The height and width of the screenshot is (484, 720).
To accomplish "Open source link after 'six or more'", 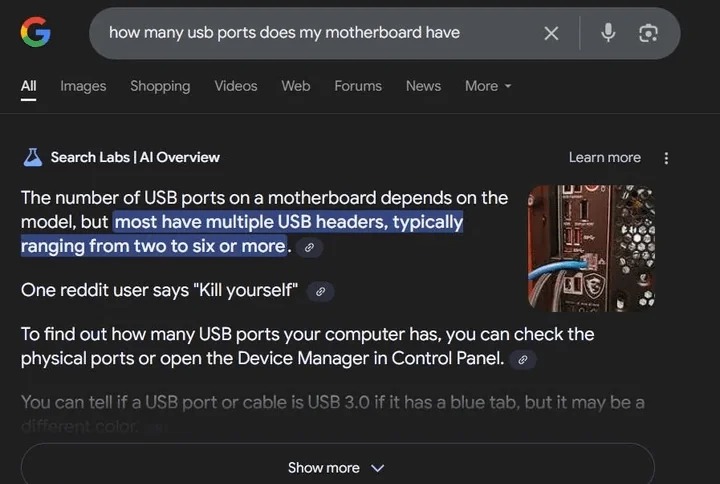I will pos(309,248).
